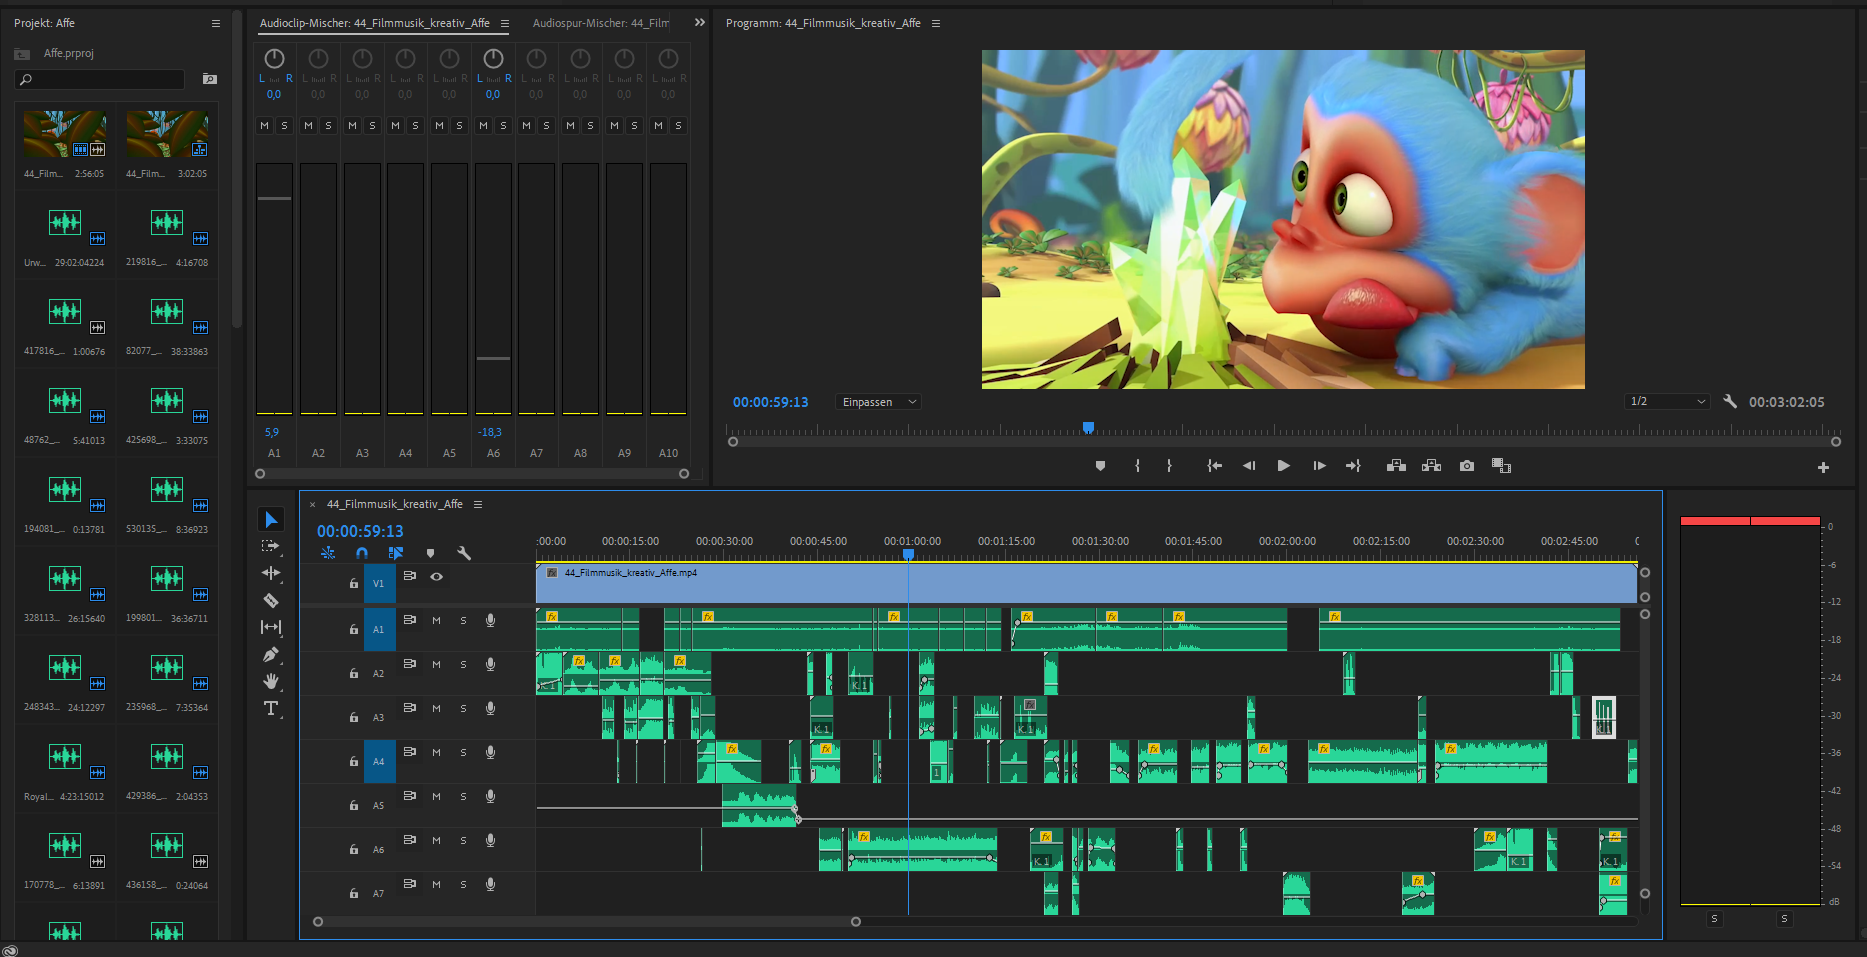Viewport: 1867px width, 957px height.
Task: Select first 44_Film sequence thumbnail
Action: [x=65, y=134]
